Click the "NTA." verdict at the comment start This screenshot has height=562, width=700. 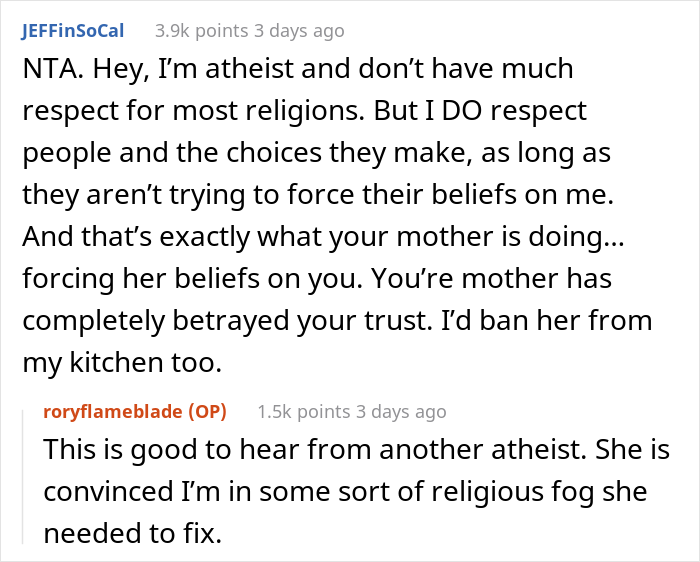48,70
